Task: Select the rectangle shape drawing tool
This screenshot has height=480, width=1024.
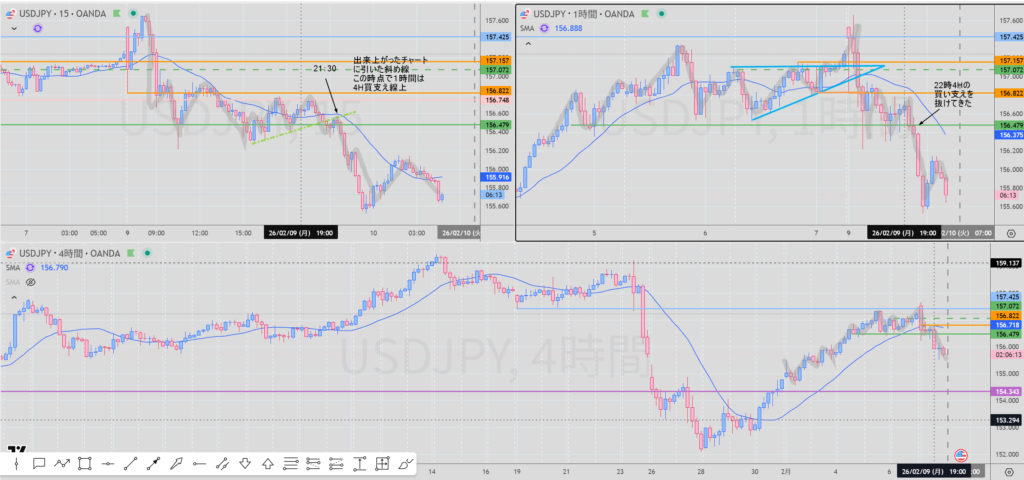Action: tap(85, 463)
